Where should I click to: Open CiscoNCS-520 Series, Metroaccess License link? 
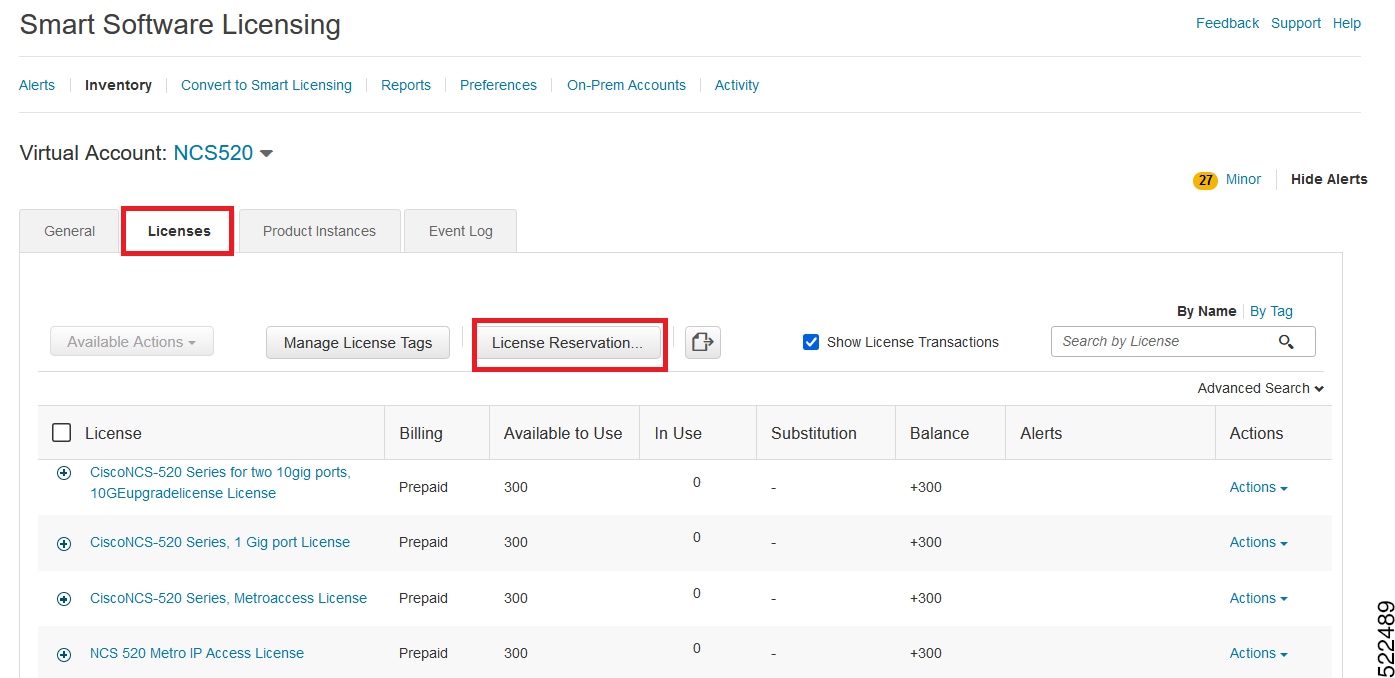click(x=228, y=598)
